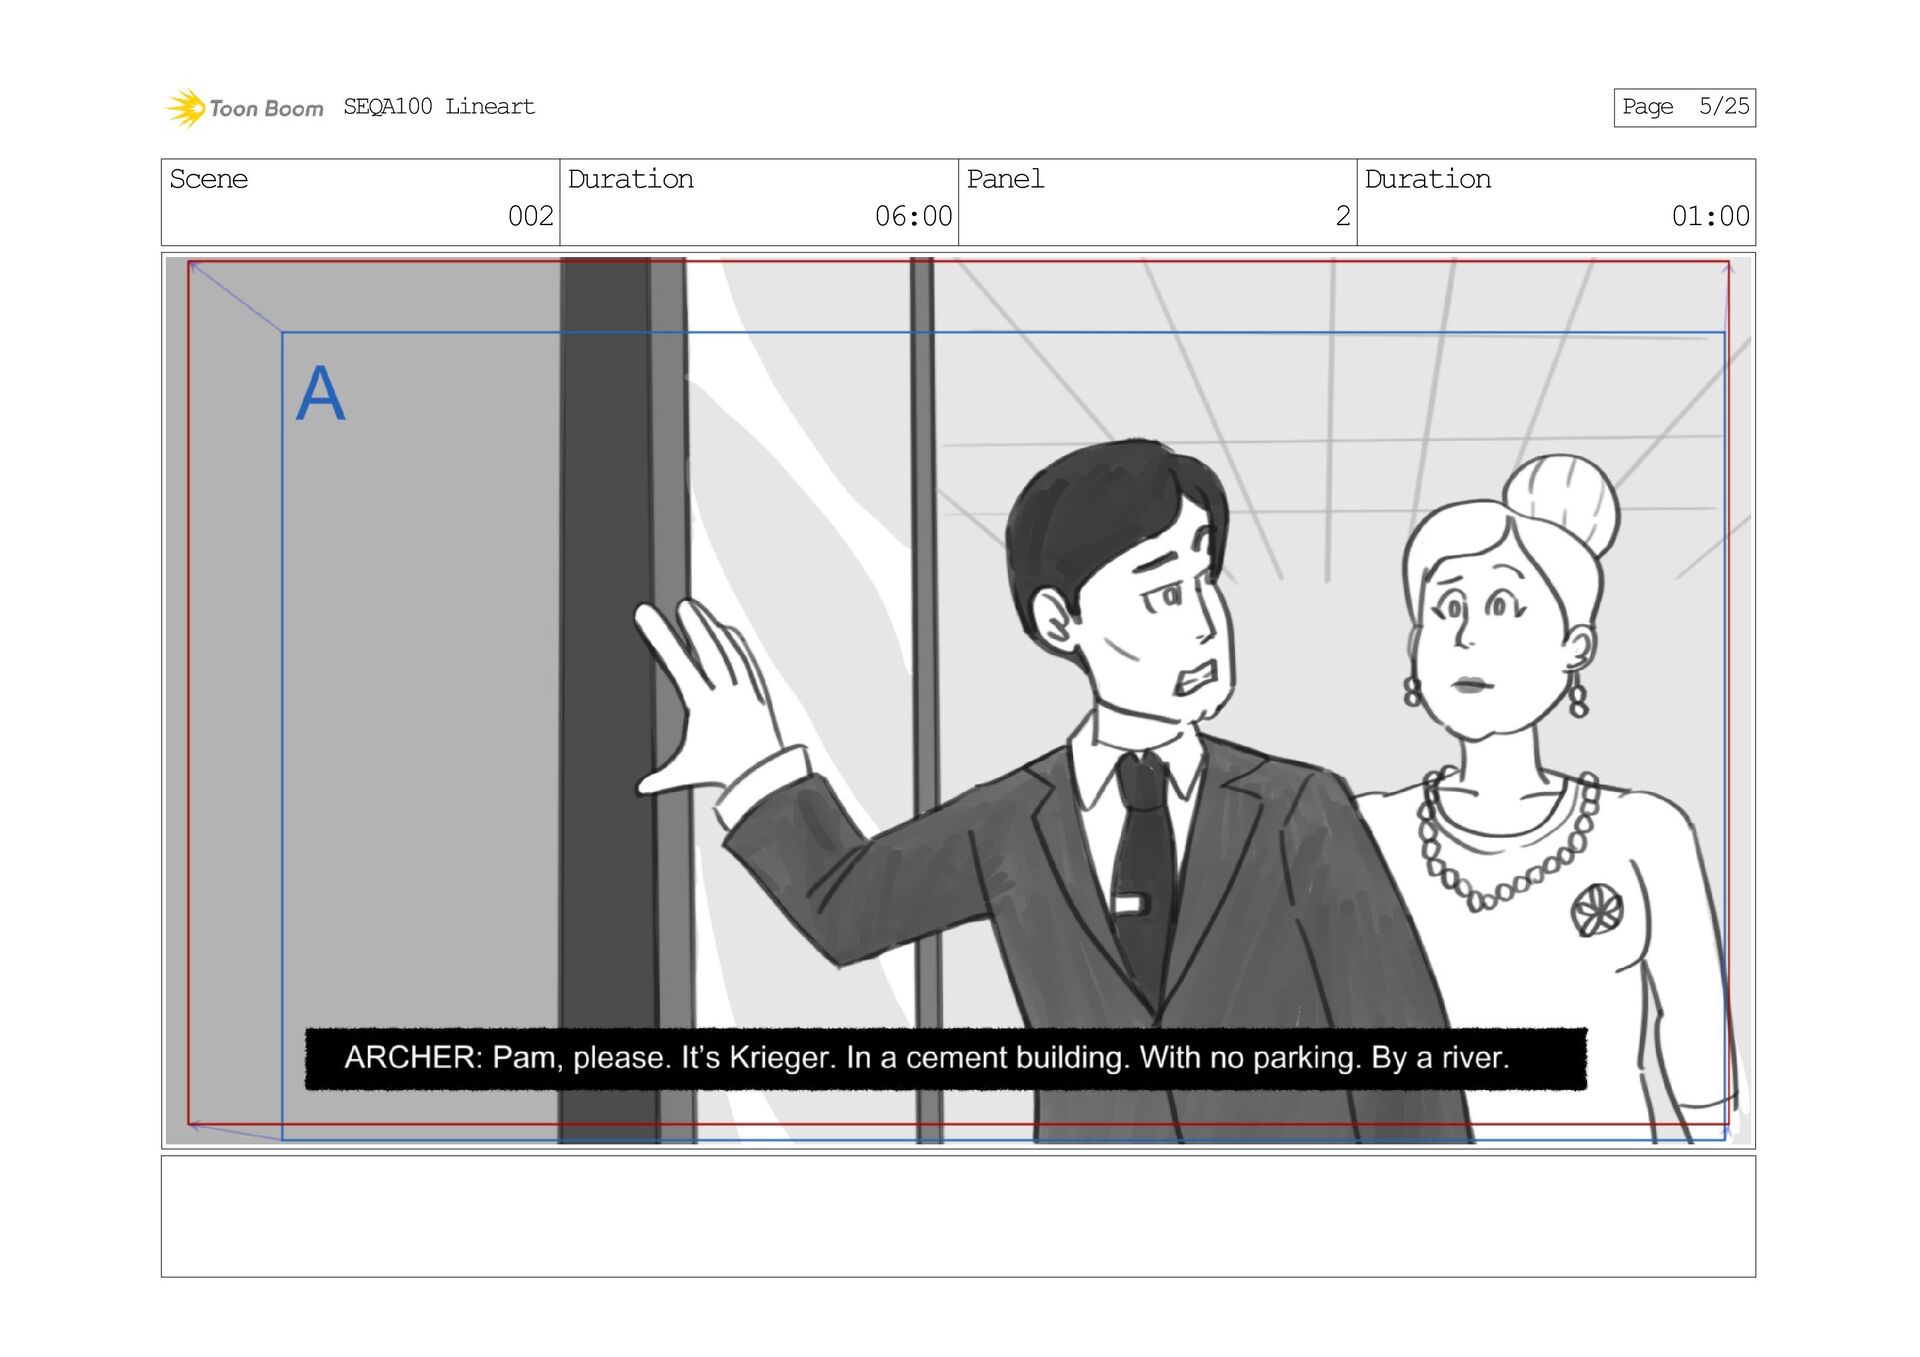Click the Toon Boom logo
Screen dimensions: 1920x1357
[x=244, y=108]
